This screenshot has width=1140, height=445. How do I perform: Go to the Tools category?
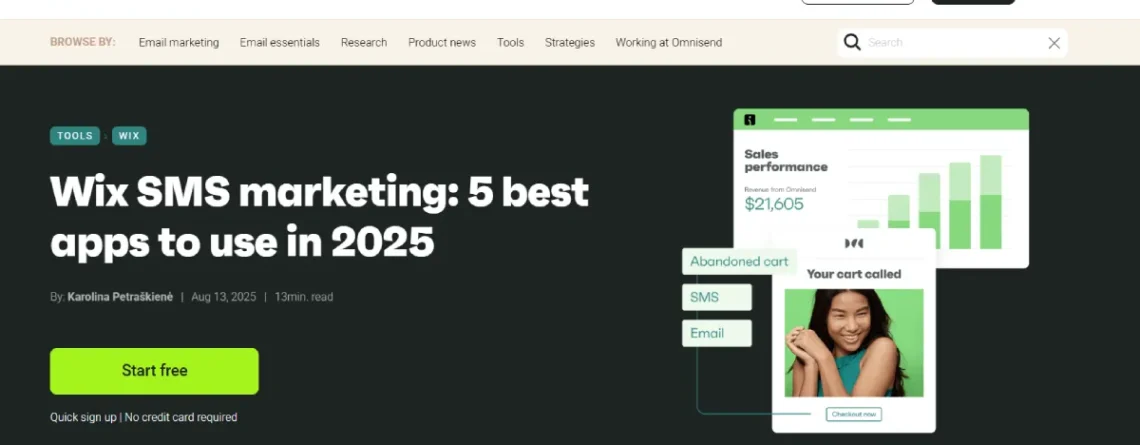(510, 42)
